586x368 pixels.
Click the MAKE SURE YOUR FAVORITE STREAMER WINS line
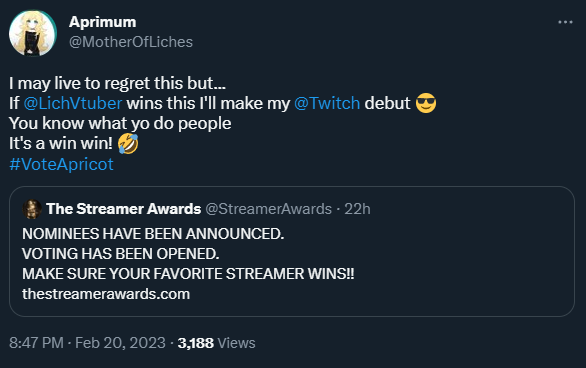click(188, 274)
